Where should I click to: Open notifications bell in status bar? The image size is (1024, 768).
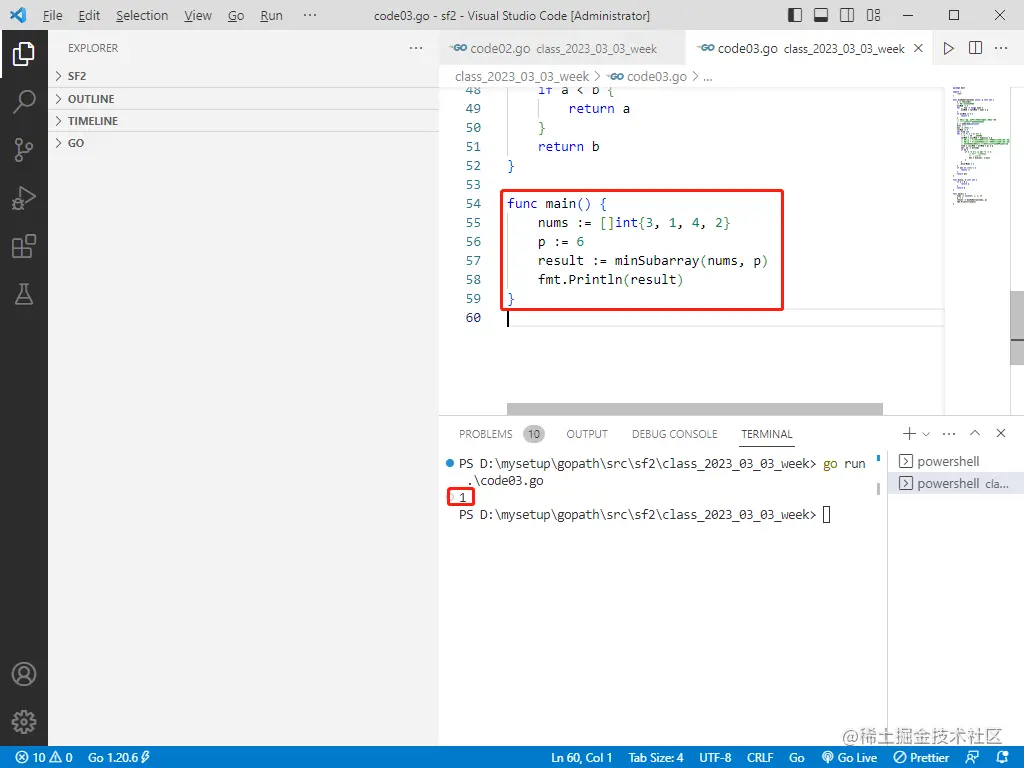(1003, 757)
